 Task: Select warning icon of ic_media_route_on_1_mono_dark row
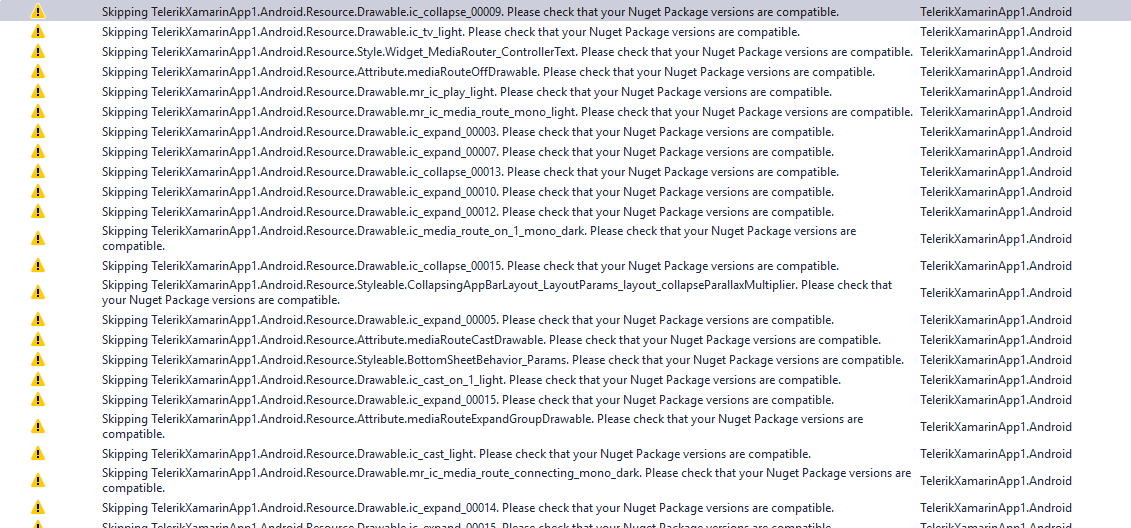pyautogui.click(x=38, y=239)
